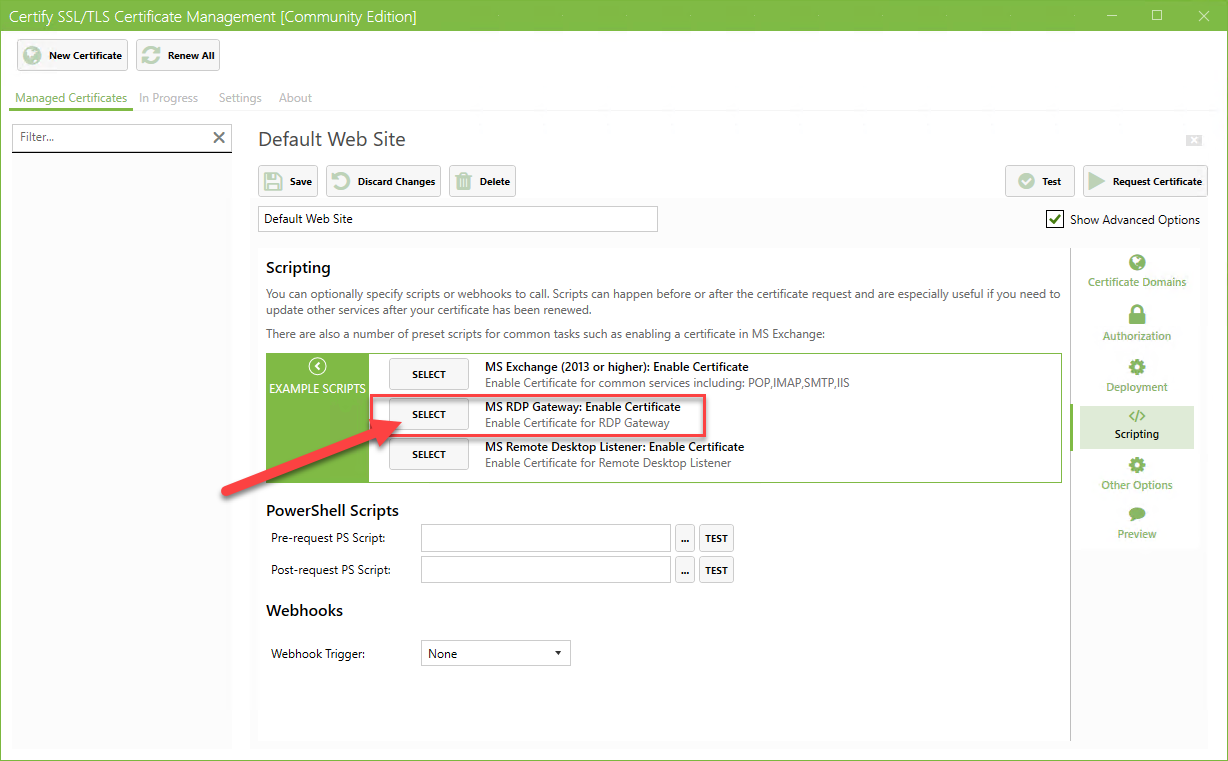Viewport: 1228px width, 761px height.
Task: Click the trash can icon on Delete
Action: tap(464, 181)
